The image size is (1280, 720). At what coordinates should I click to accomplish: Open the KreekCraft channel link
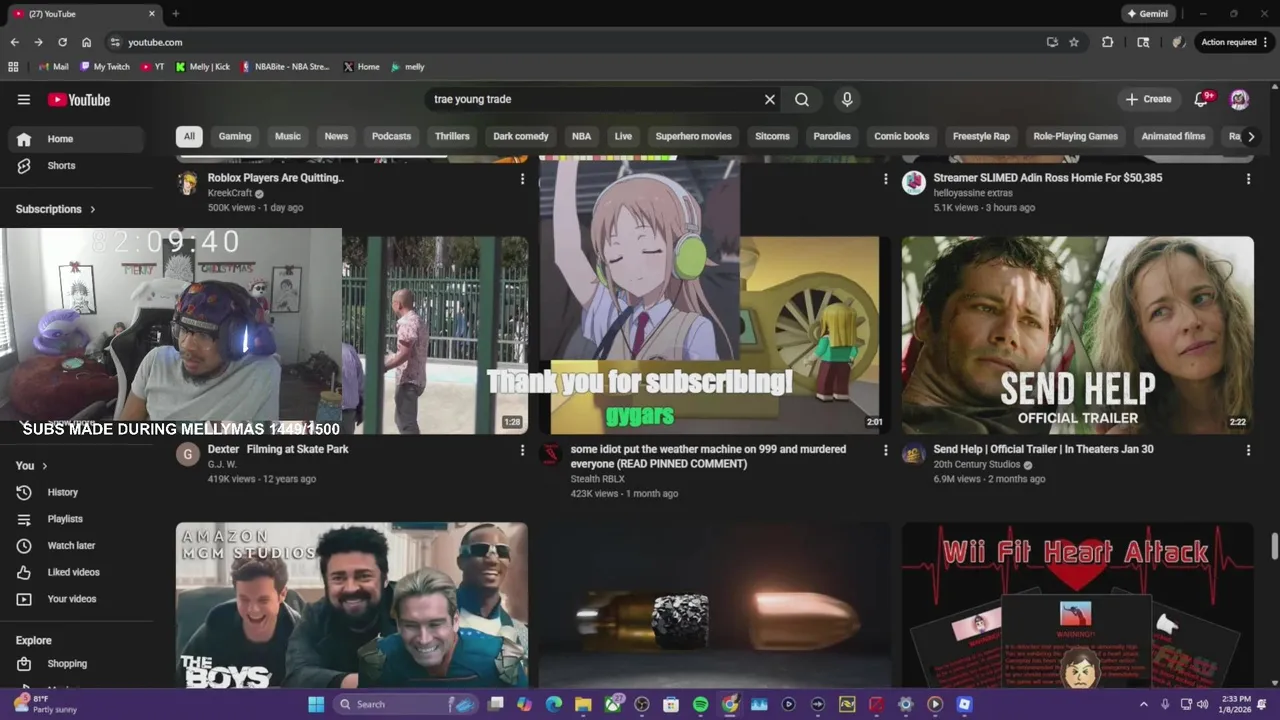[x=230, y=193]
